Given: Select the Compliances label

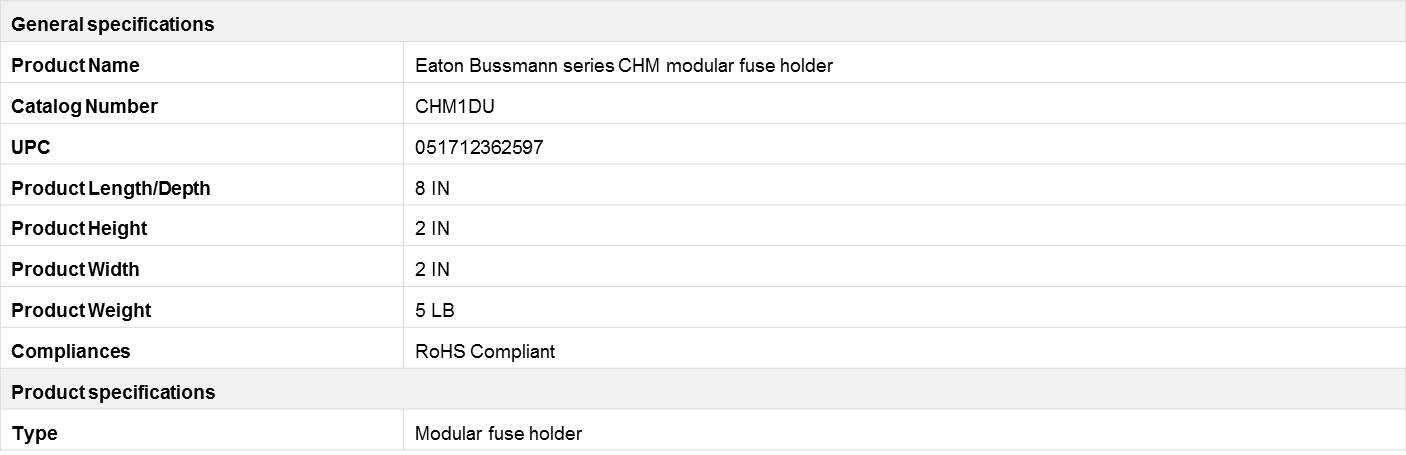Looking at the screenshot, I should tap(71, 352).
